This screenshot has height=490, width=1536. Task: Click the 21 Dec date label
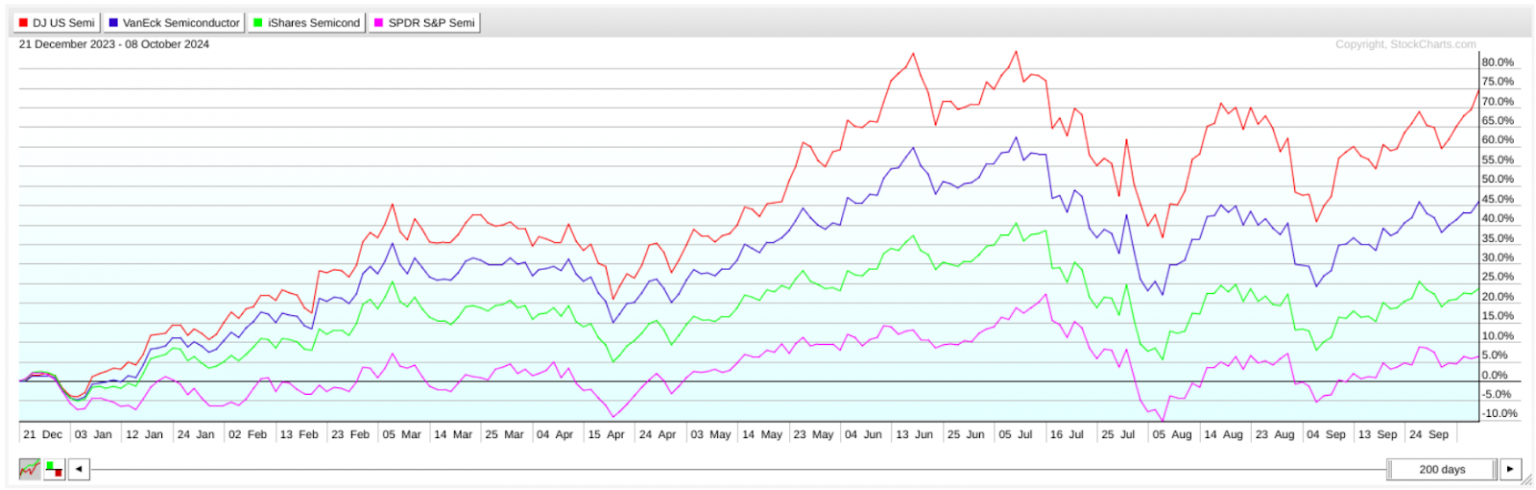42,436
